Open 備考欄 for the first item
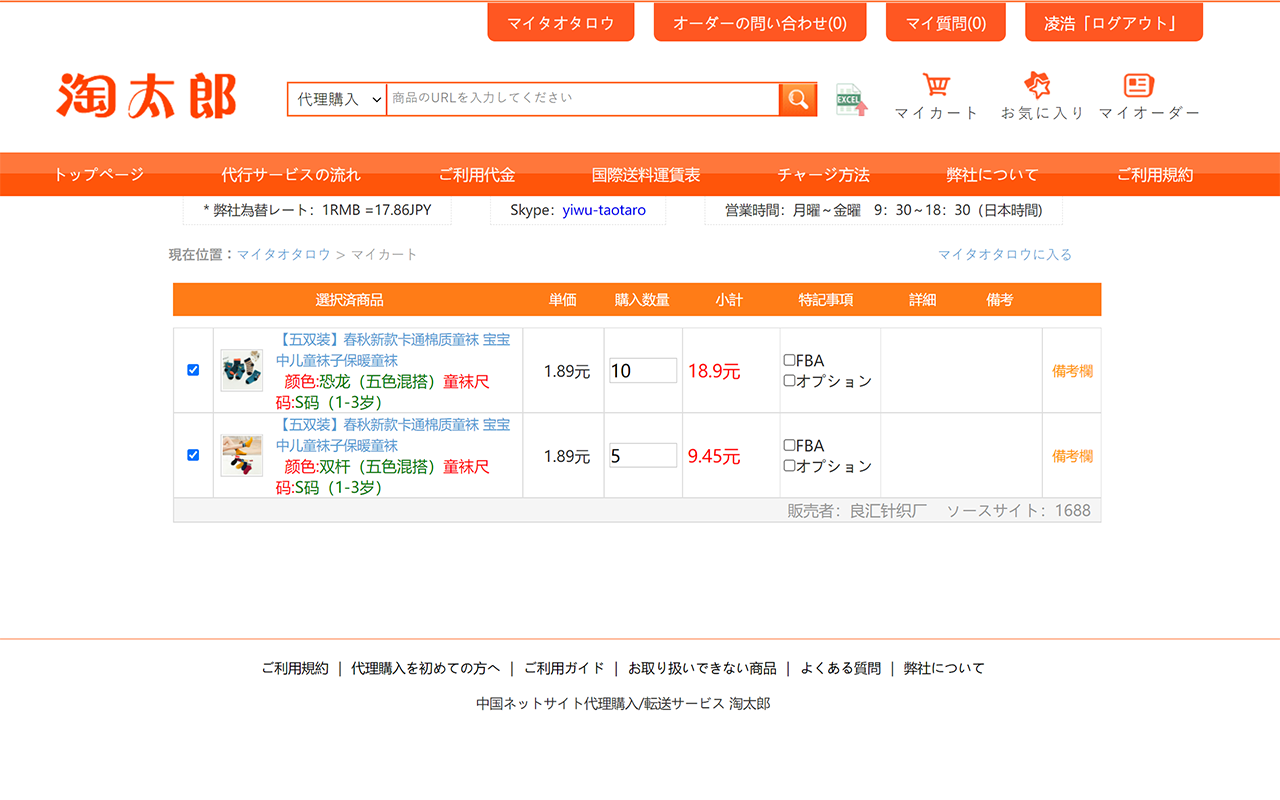This screenshot has height=800, width=1280. (1071, 370)
